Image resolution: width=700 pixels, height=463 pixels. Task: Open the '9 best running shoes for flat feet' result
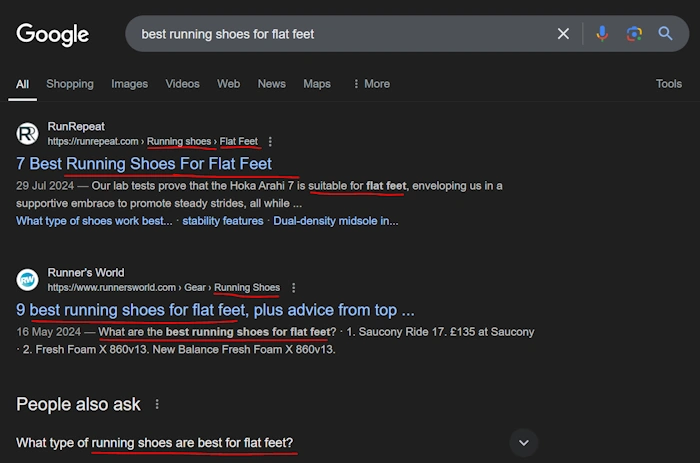[x=215, y=310]
